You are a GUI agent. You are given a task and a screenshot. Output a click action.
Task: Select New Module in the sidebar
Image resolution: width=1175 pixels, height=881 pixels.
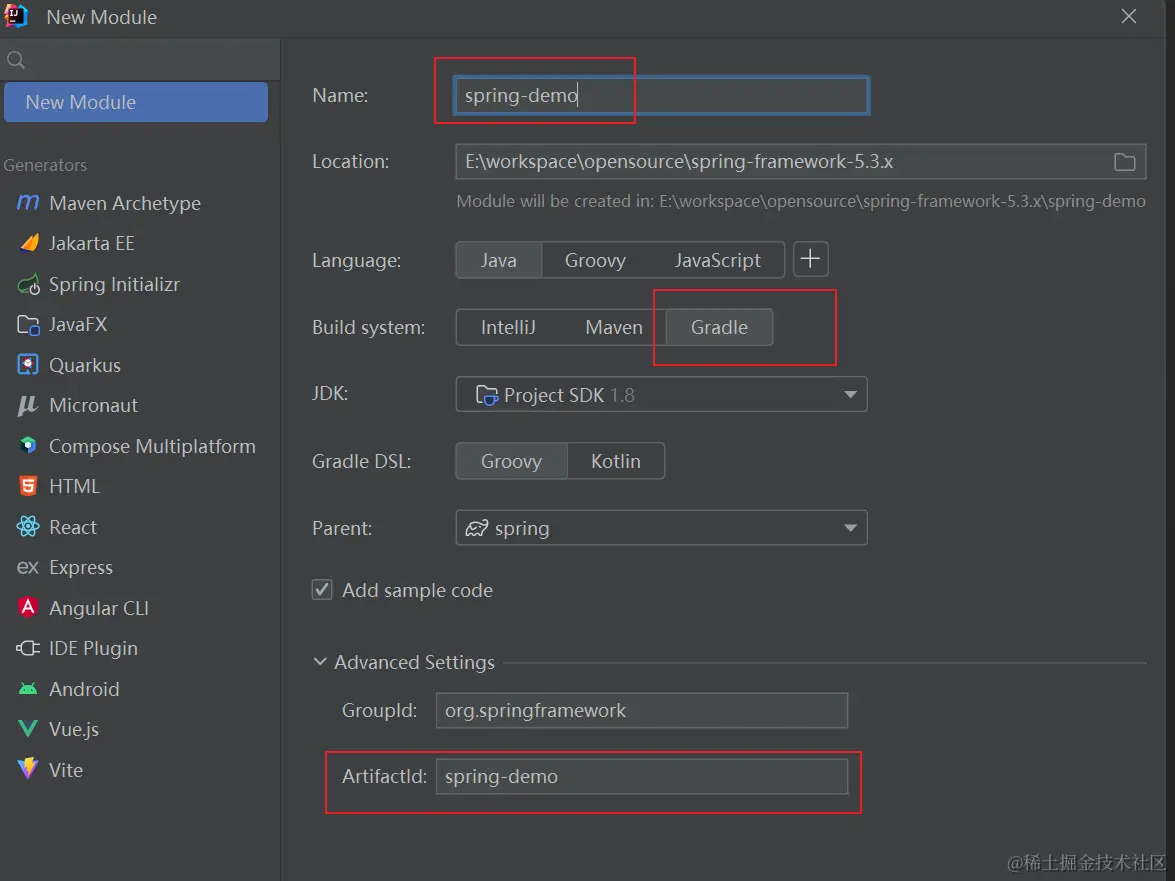[135, 102]
